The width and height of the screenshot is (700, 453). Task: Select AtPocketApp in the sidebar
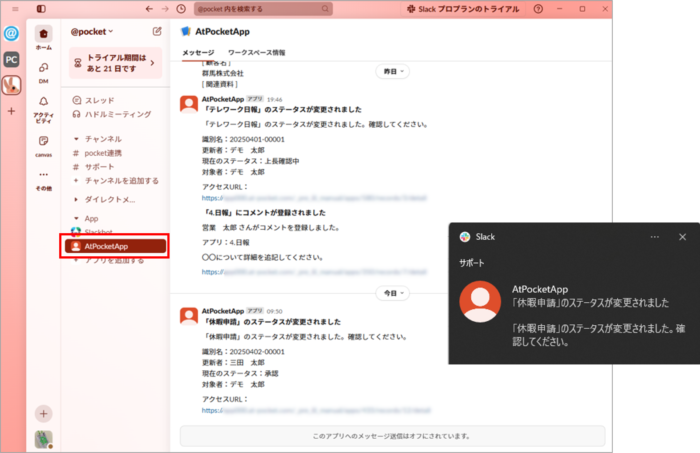(x=115, y=246)
